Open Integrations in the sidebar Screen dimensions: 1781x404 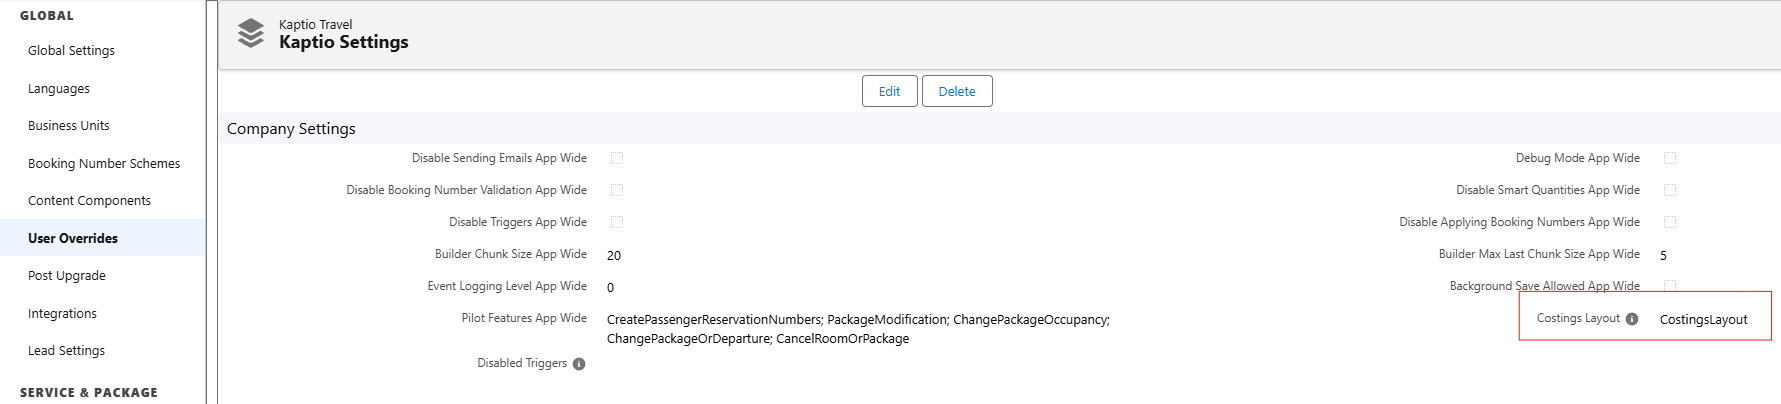[x=62, y=314]
